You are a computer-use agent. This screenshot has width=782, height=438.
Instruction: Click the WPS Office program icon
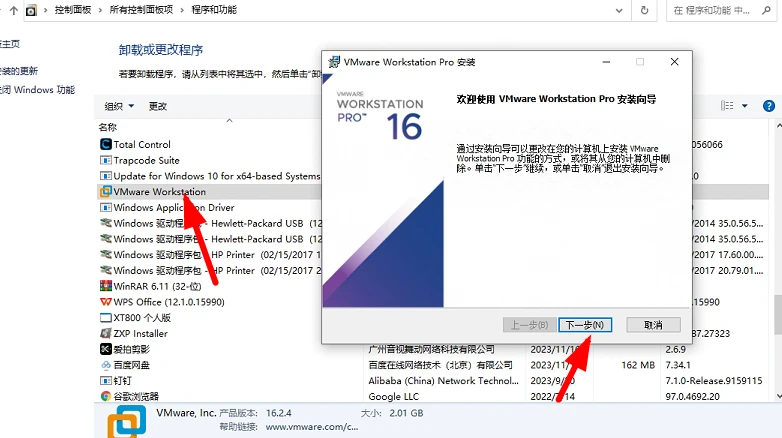coord(106,302)
